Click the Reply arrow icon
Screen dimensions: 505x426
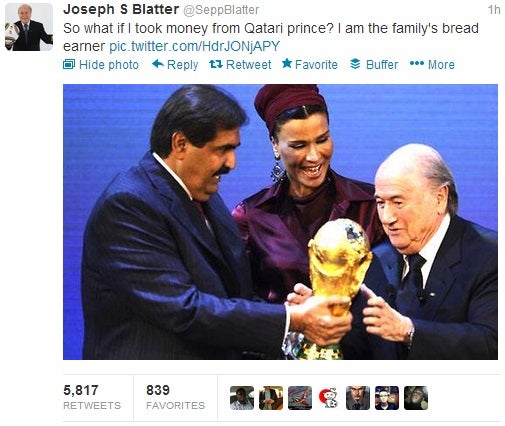click(158, 64)
